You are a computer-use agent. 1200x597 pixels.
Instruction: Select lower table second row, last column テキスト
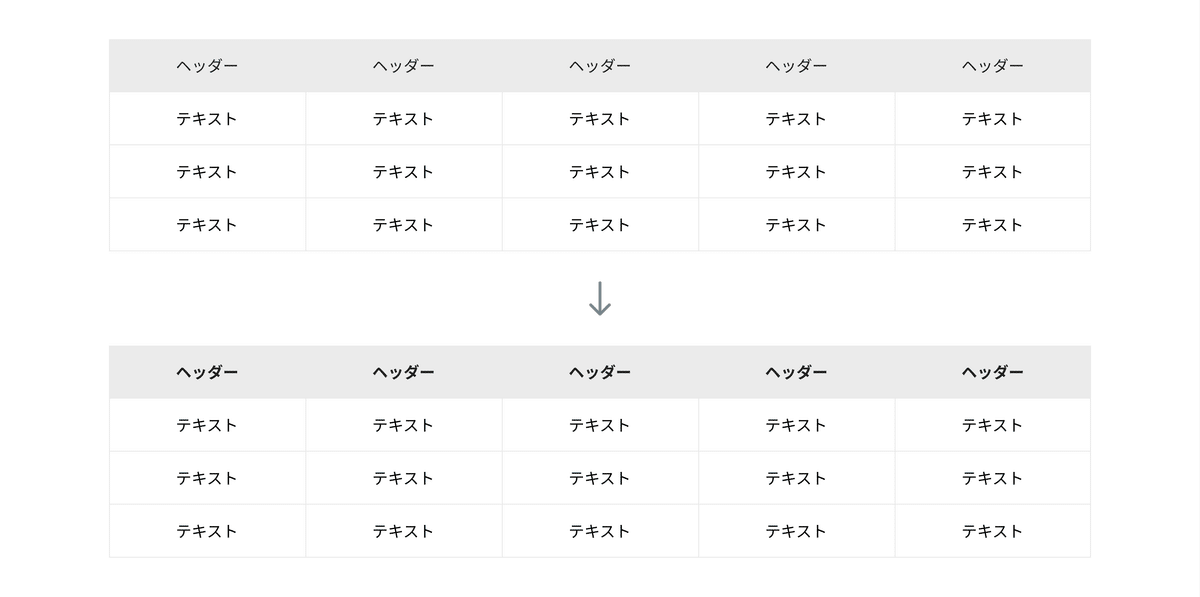[993, 478]
